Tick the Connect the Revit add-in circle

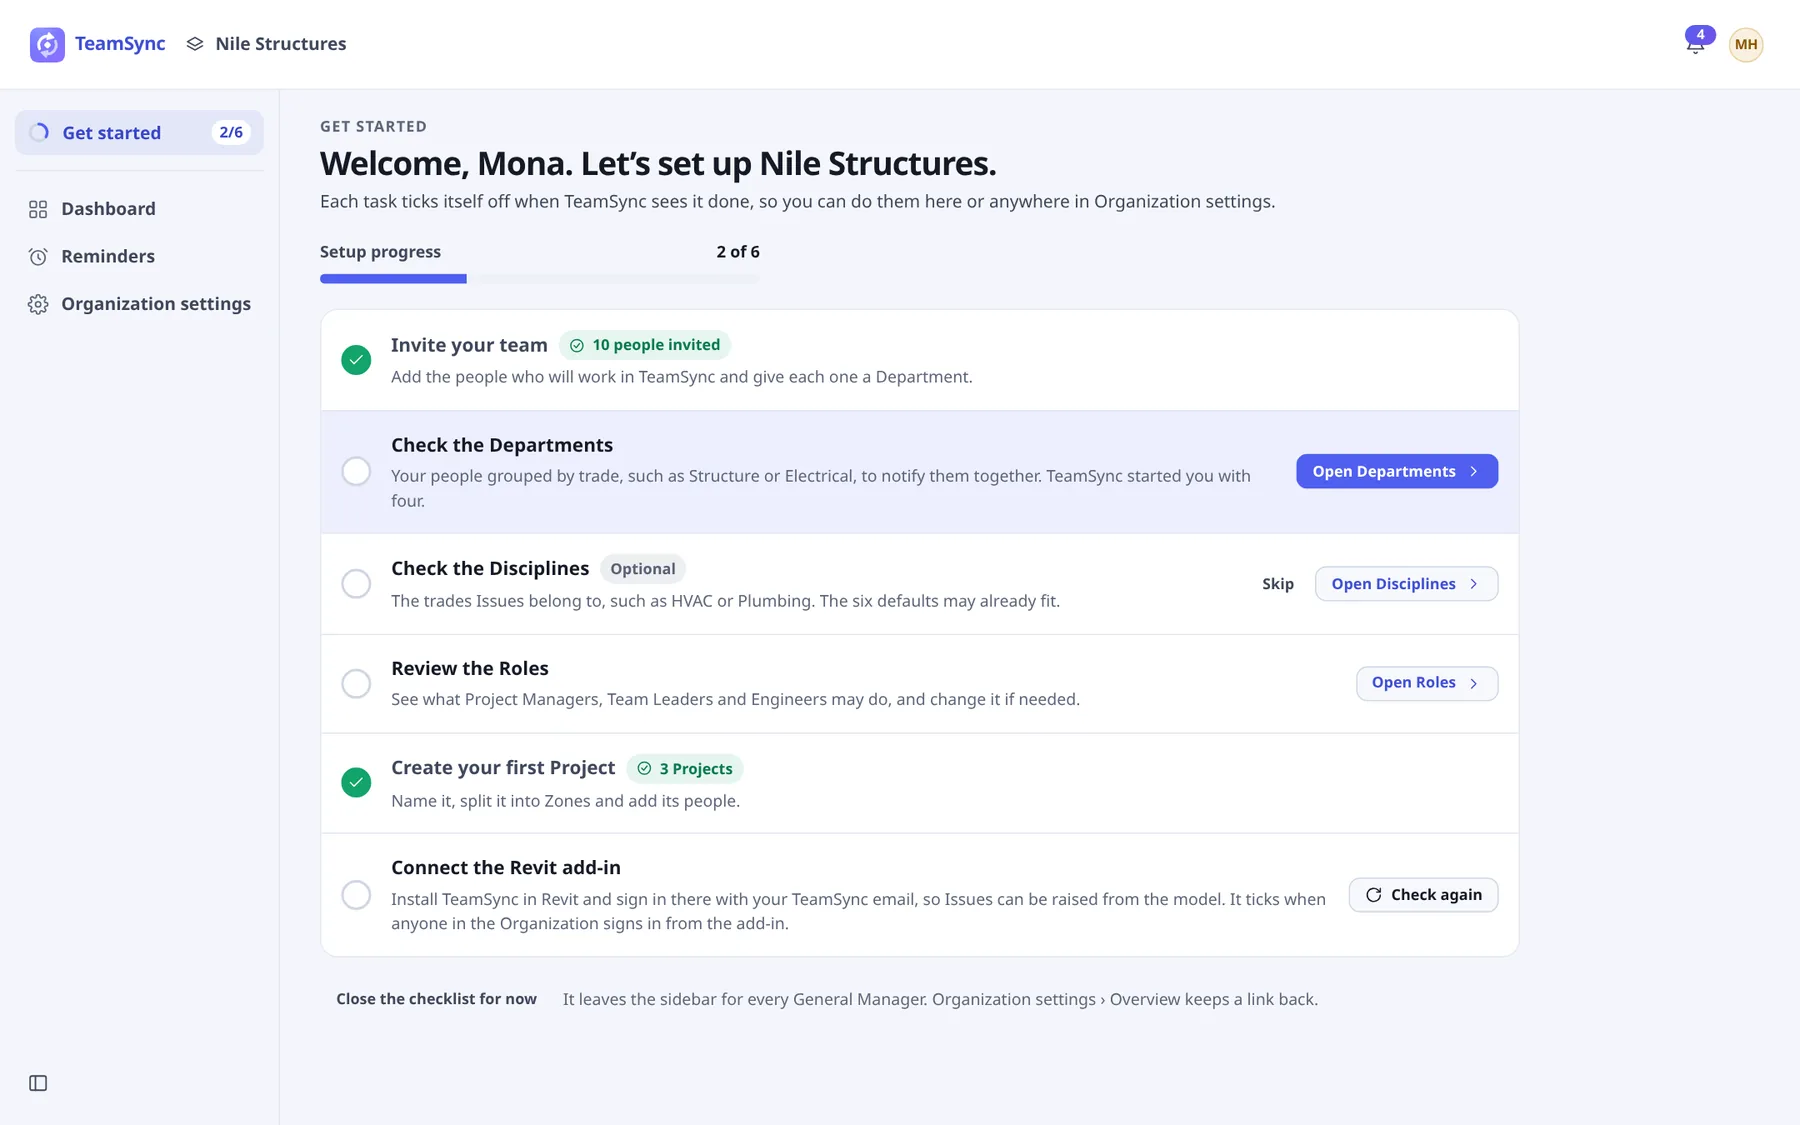click(356, 895)
